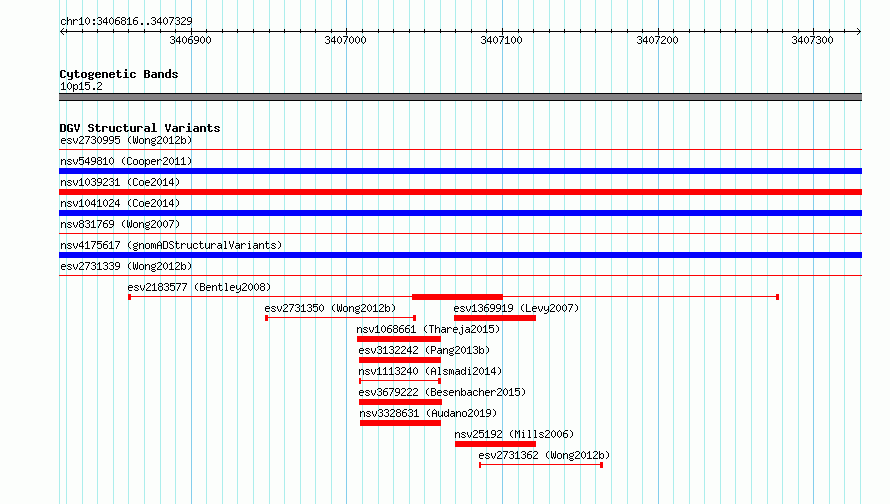The height and width of the screenshot is (504, 890).
Task: Click the thin red line under esv2731362
Action: click(x=541, y=465)
